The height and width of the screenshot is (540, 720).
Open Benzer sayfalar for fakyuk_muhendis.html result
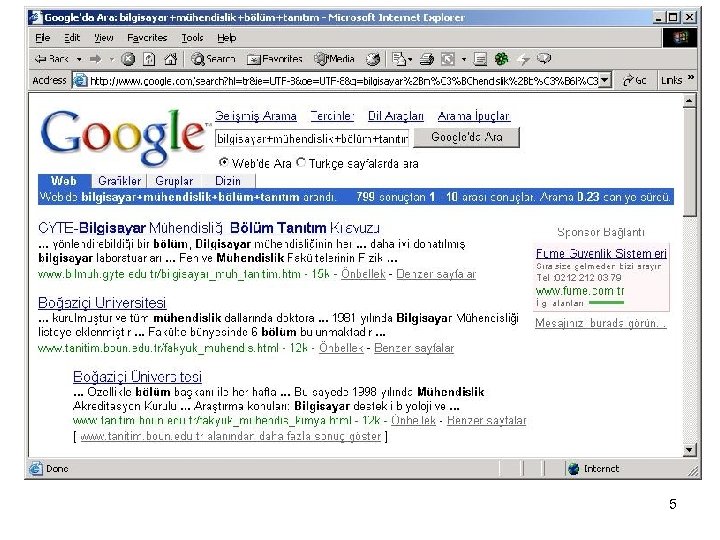pyautogui.click(x=414, y=348)
